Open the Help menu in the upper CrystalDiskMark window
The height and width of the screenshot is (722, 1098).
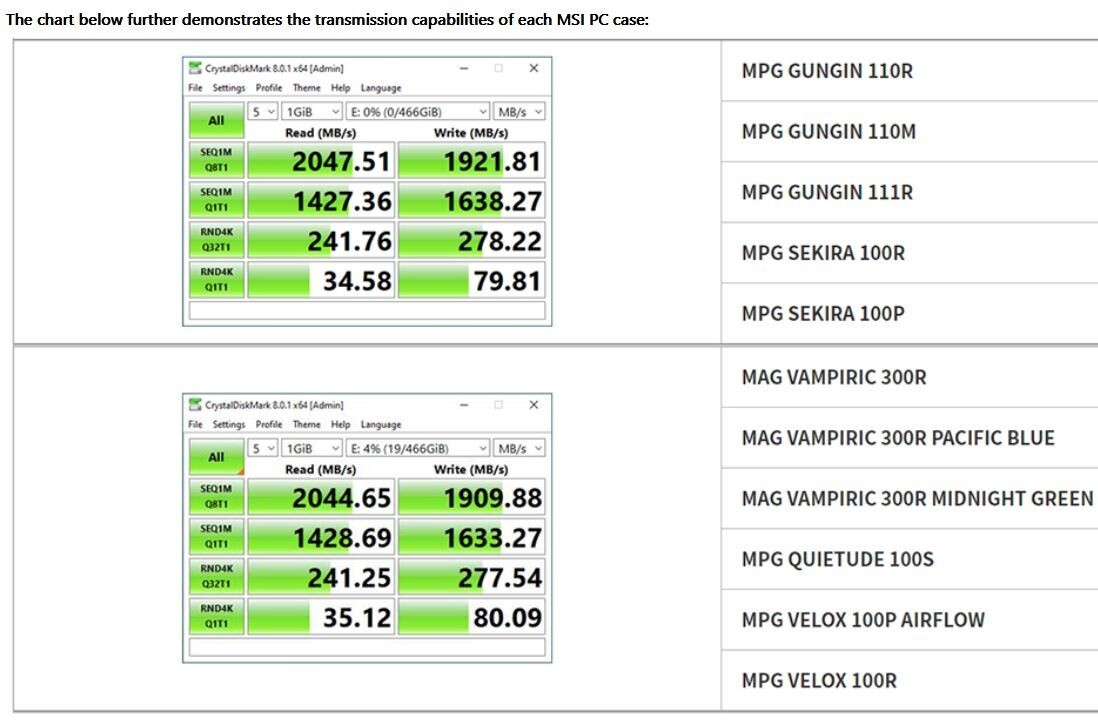click(x=340, y=88)
